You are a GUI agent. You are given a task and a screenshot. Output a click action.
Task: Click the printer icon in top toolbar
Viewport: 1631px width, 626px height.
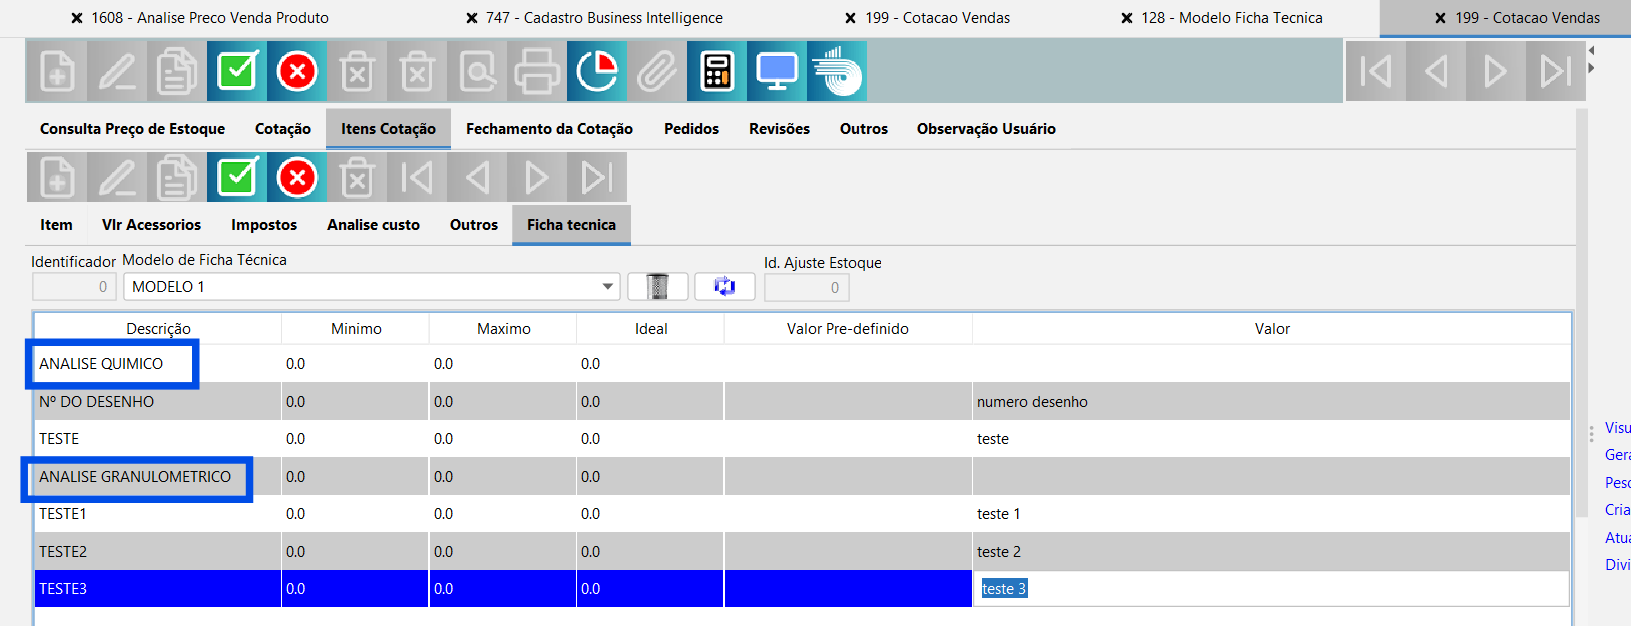pos(537,71)
